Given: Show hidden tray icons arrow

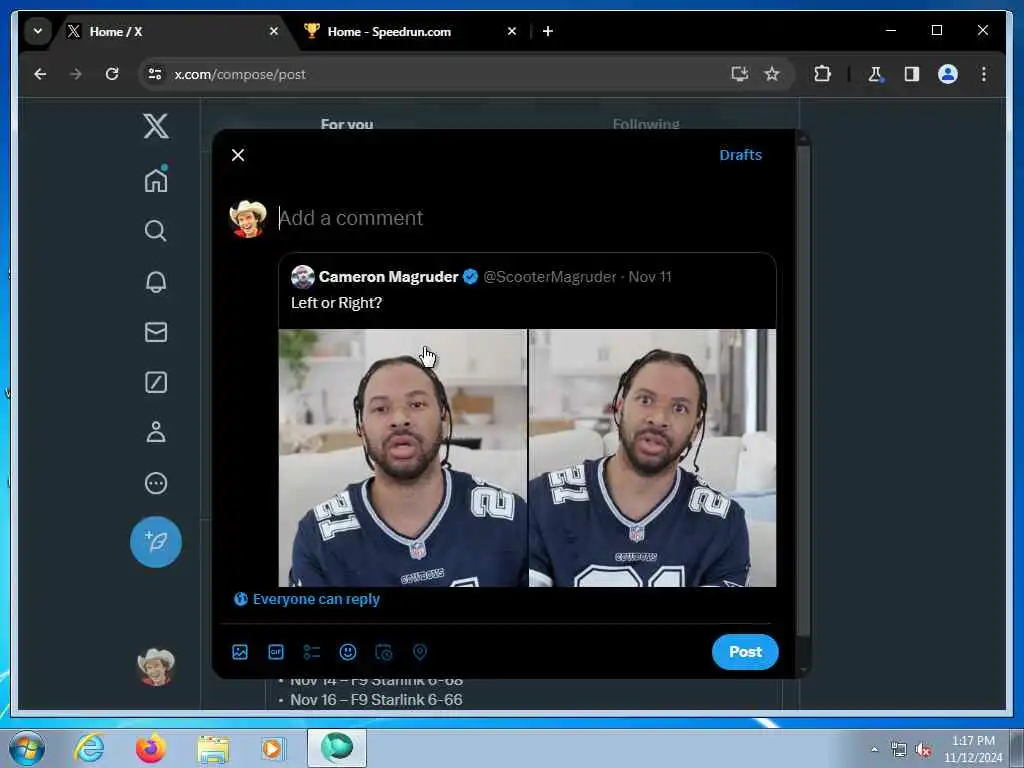Looking at the screenshot, I should pyautogui.click(x=874, y=750).
